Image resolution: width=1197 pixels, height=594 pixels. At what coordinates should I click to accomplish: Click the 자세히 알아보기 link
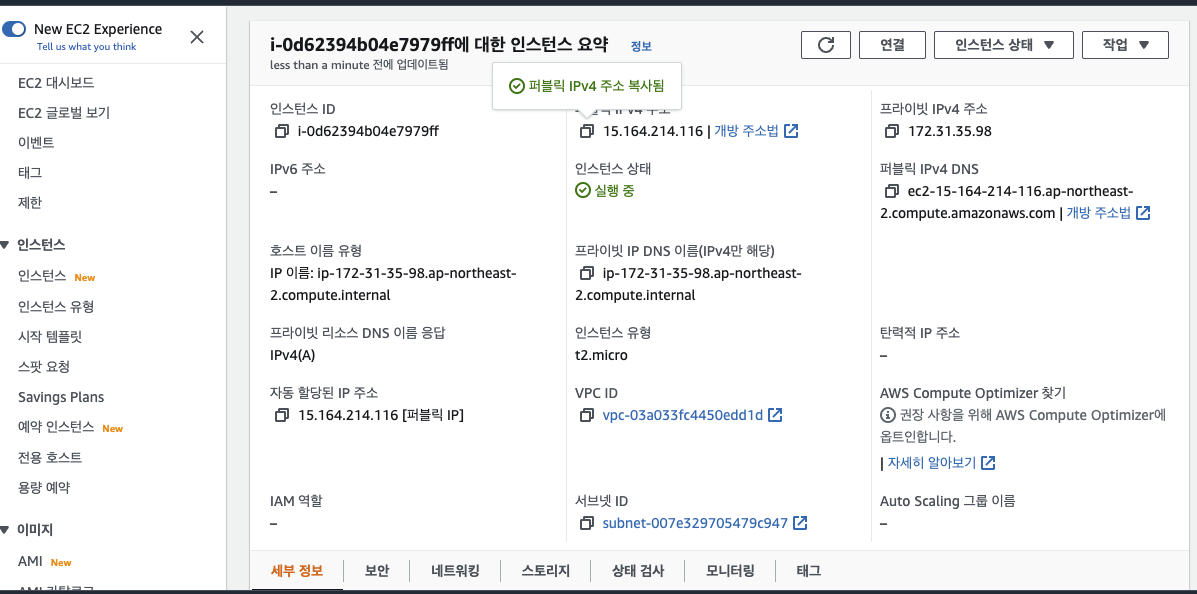tap(931, 463)
